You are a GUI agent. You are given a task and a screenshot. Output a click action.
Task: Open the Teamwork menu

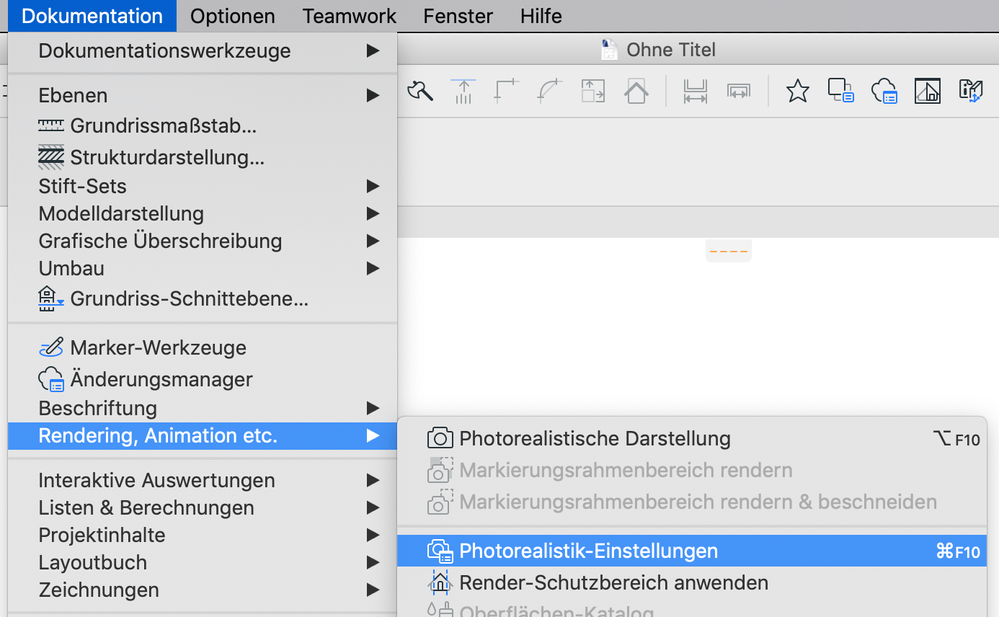[349, 16]
